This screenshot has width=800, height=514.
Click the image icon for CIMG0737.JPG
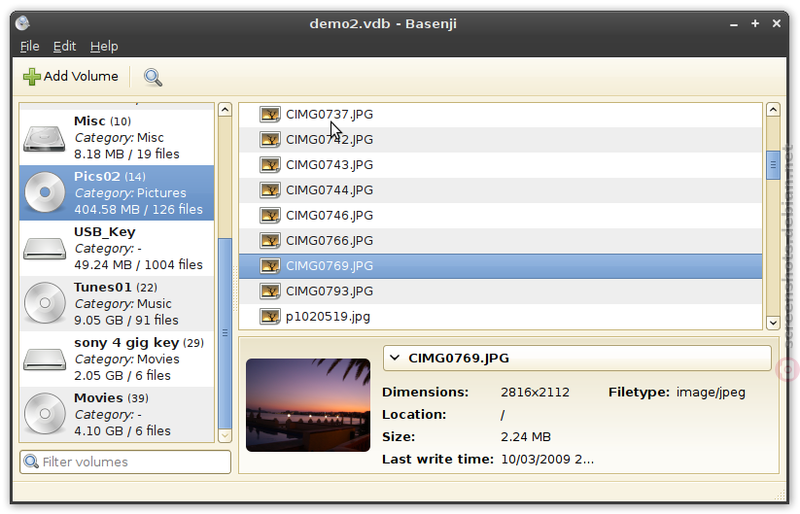click(270, 114)
